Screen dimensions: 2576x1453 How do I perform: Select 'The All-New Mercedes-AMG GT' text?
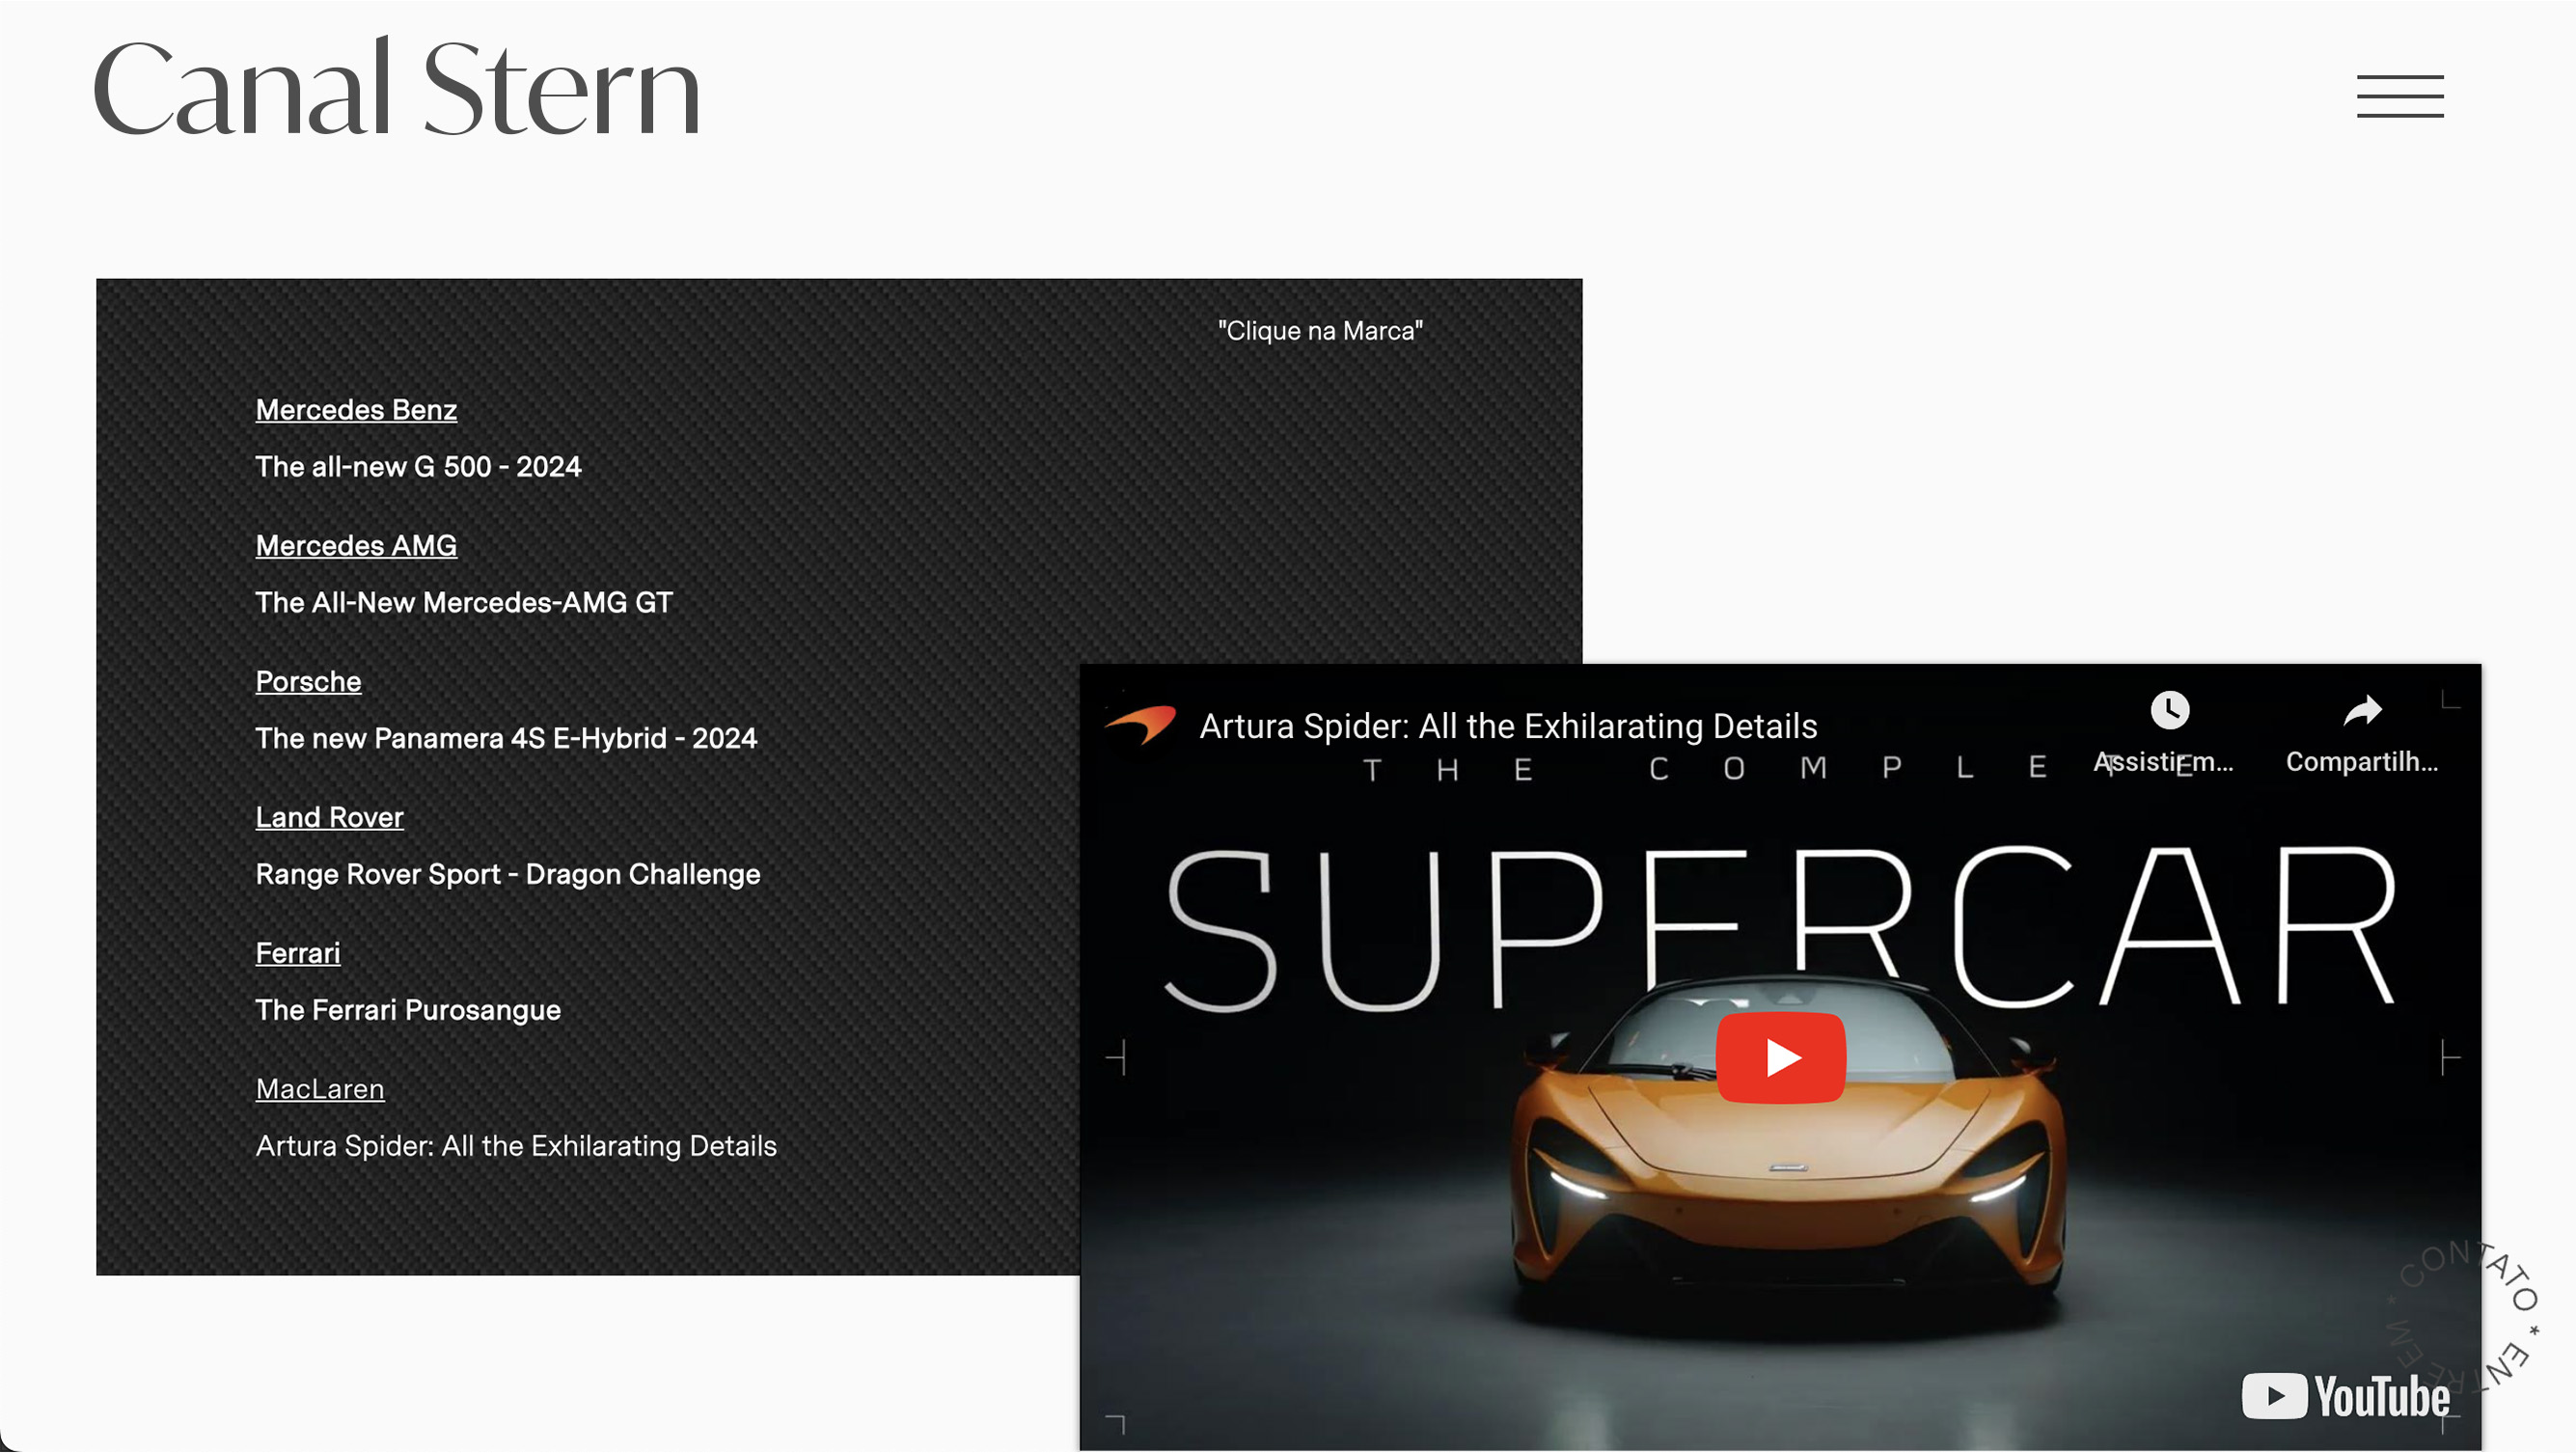coord(464,603)
